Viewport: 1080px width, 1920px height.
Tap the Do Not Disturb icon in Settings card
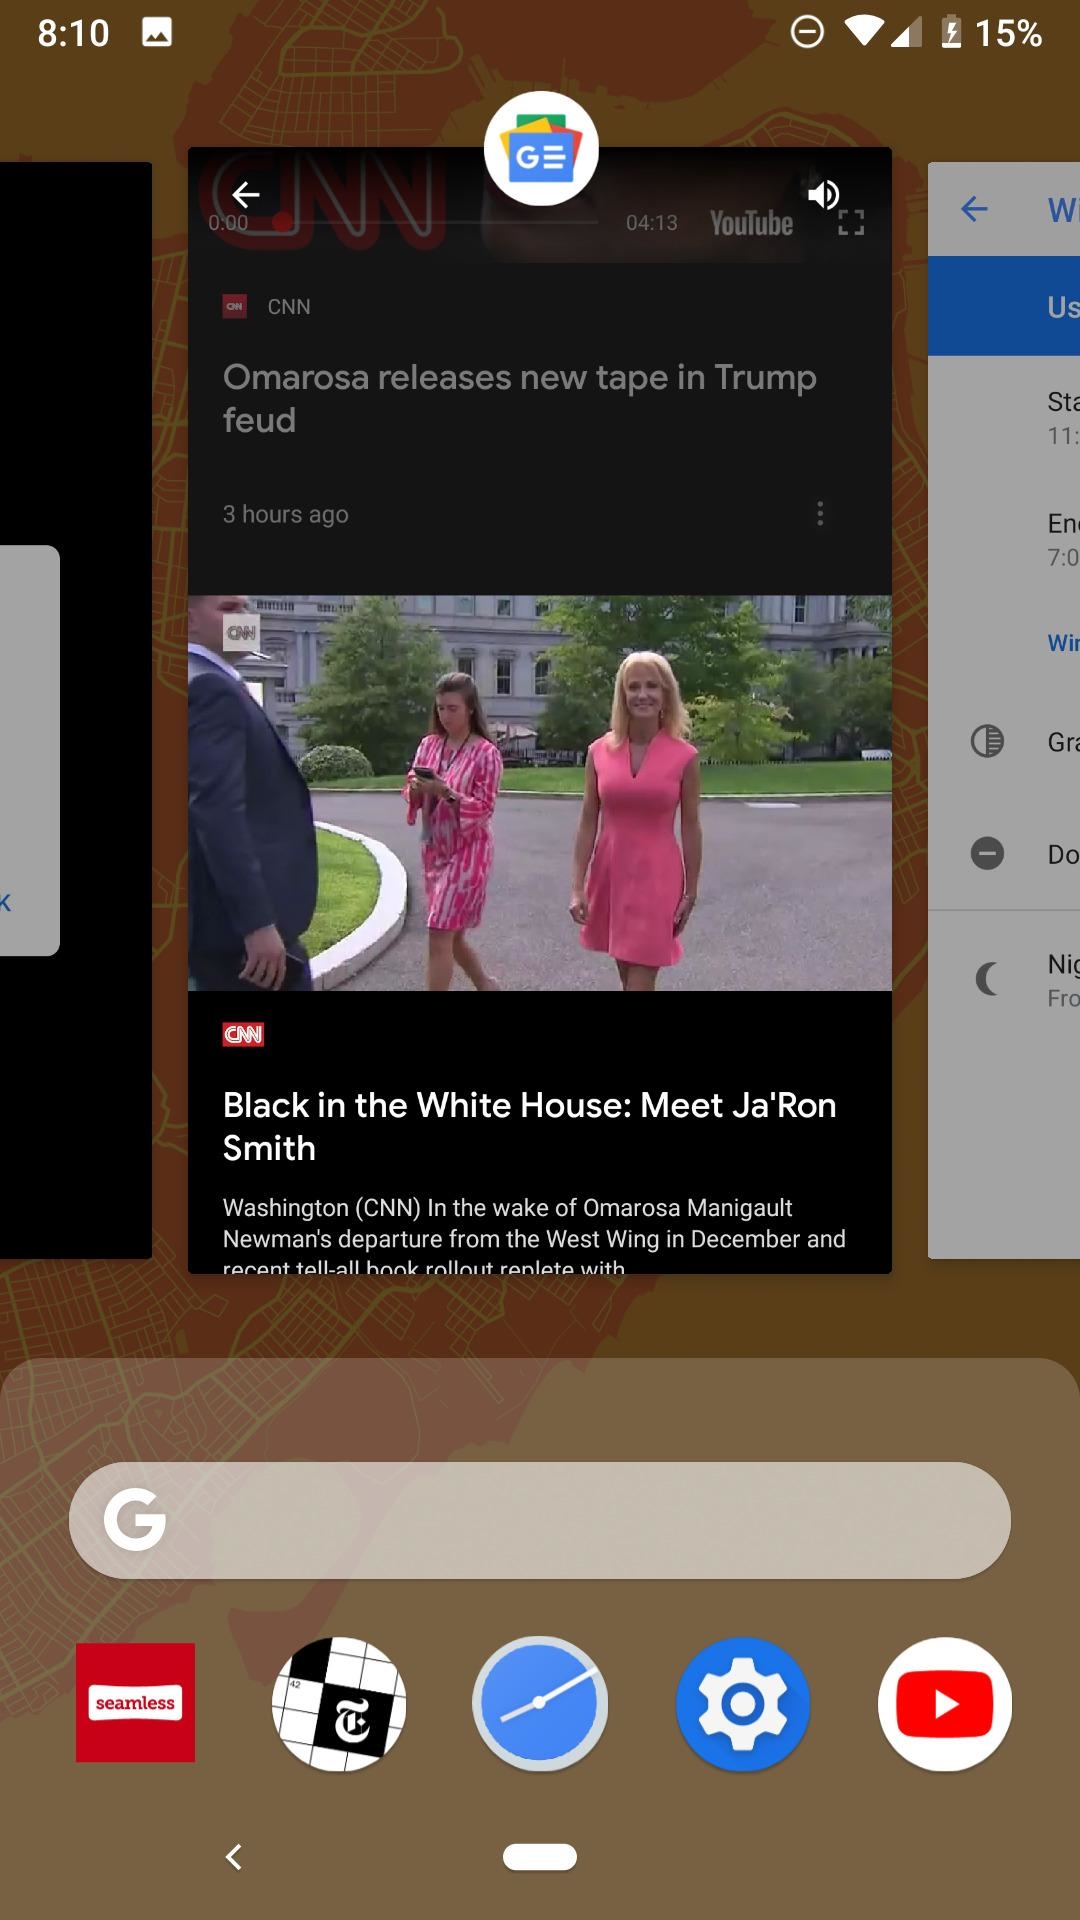(987, 853)
